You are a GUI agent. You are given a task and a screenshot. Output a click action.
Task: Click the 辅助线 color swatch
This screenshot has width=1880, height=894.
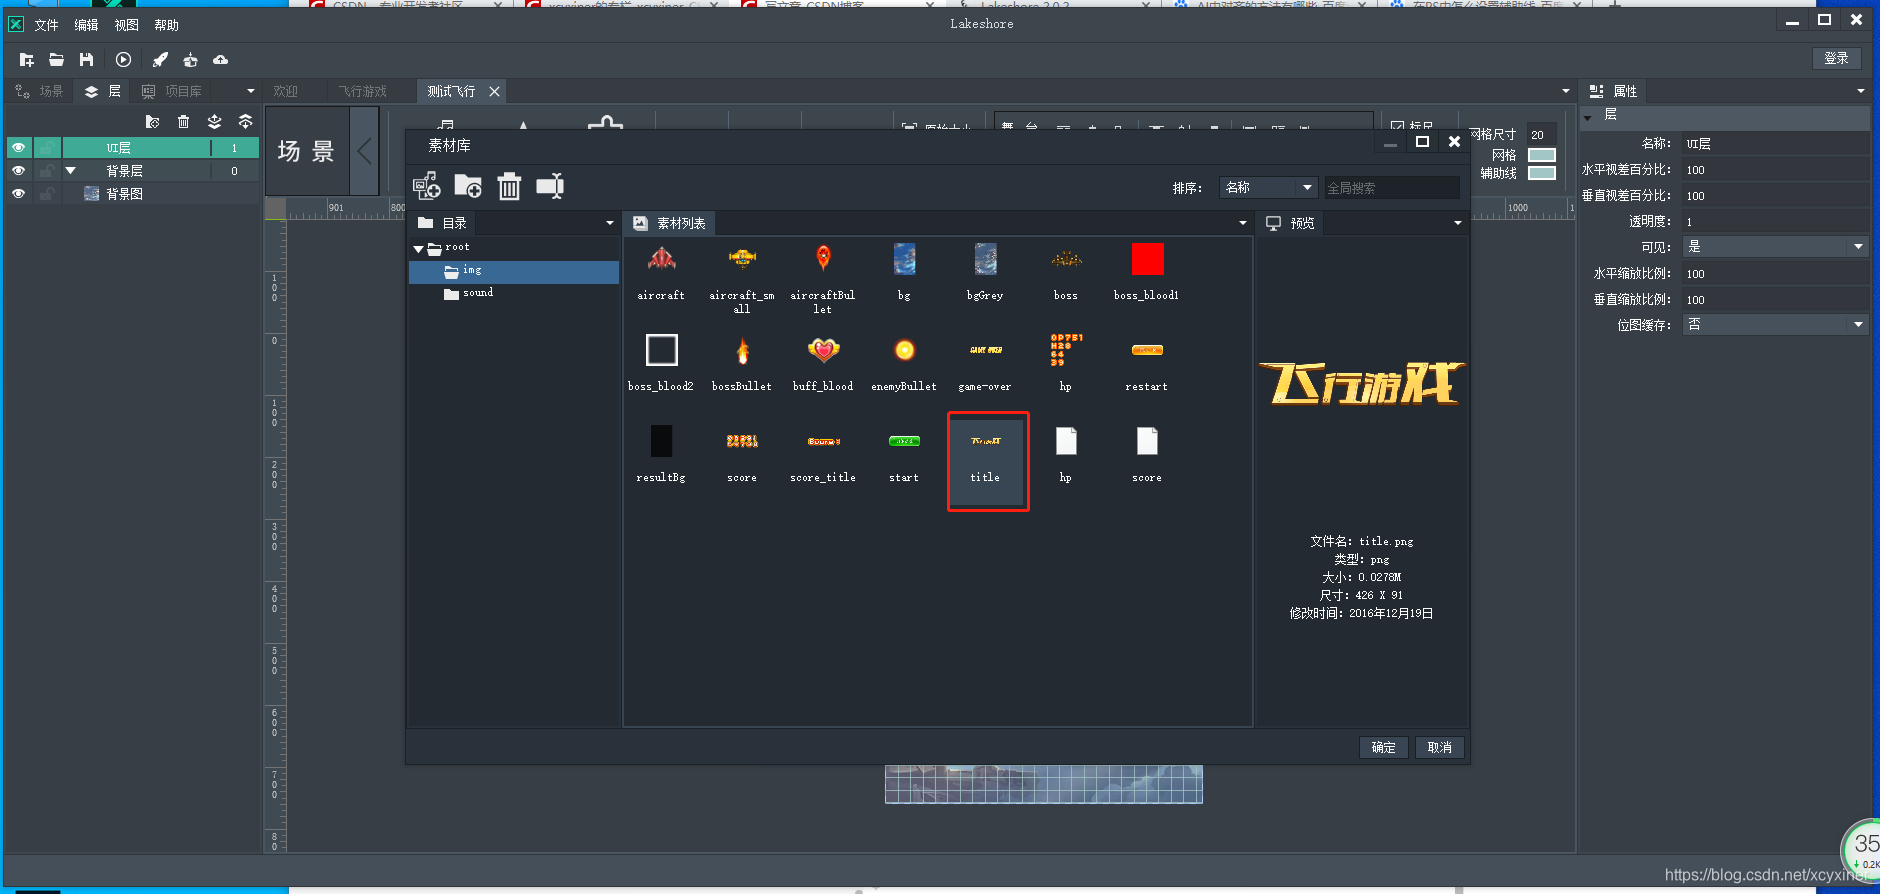[x=1542, y=173]
